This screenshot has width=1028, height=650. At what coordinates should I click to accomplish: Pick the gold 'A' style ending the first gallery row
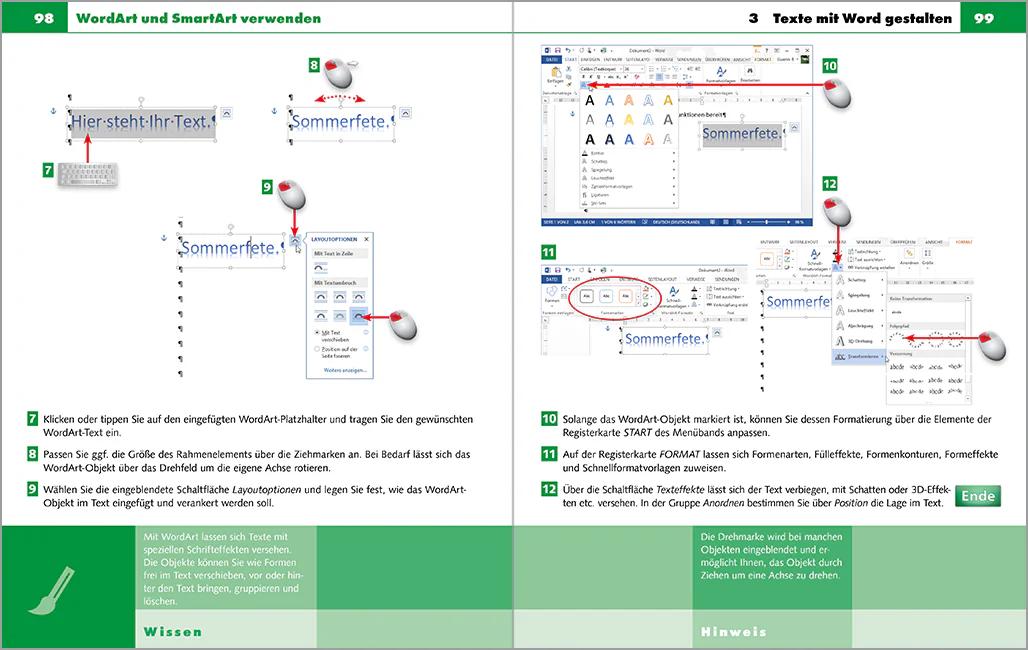pos(667,100)
